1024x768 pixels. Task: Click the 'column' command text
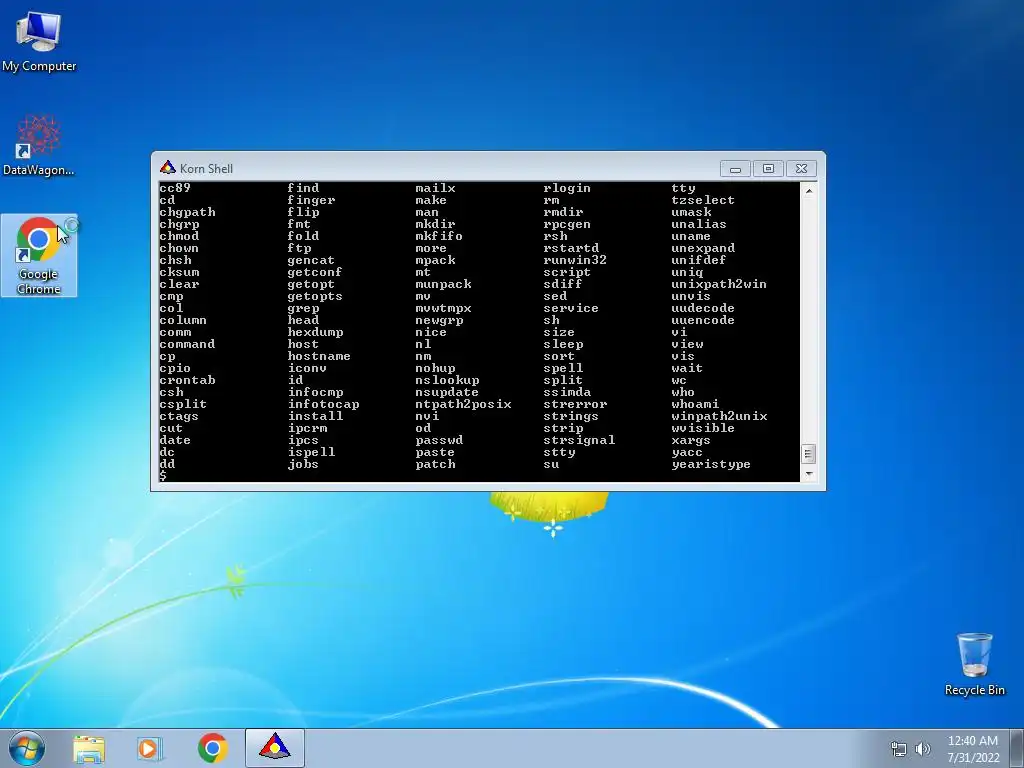[x=183, y=320]
